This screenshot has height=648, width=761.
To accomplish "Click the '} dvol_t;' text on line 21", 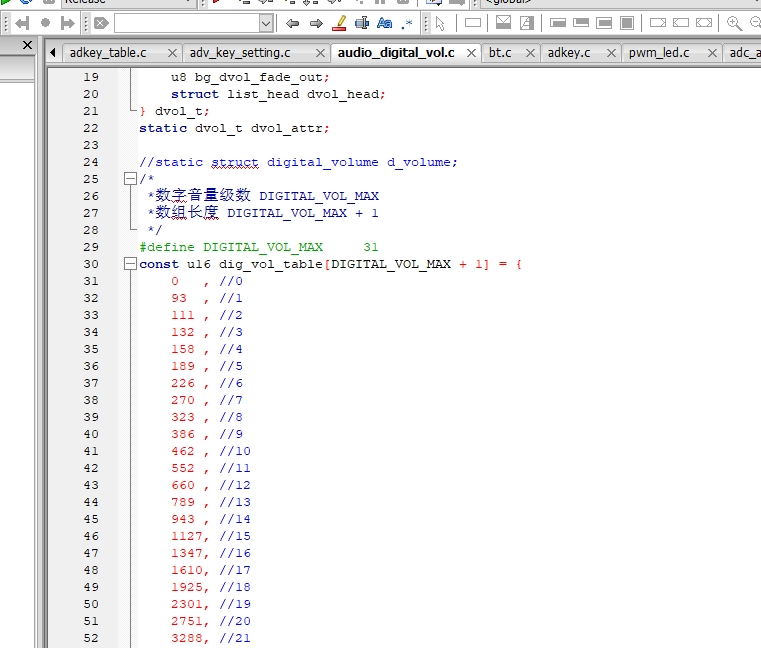I will pos(175,111).
